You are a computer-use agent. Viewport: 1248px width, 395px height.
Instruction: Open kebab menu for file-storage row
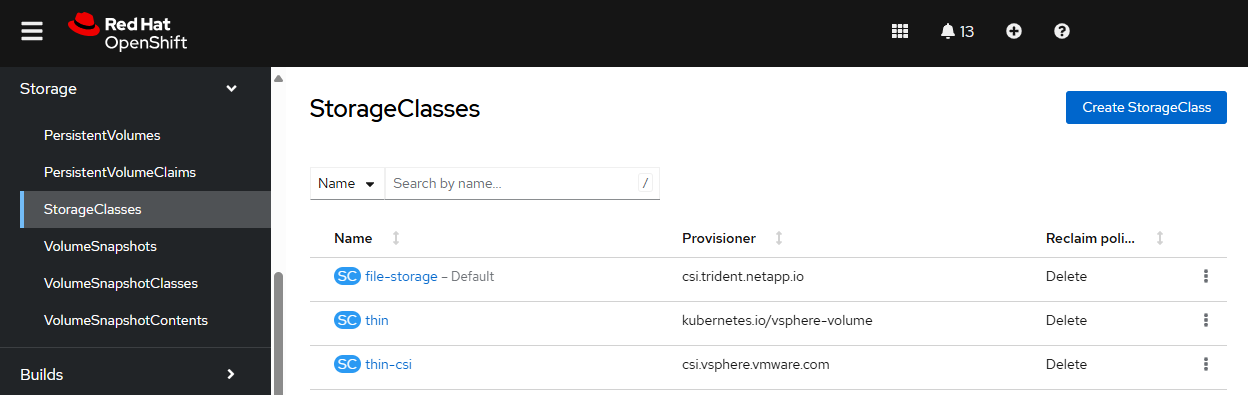tap(1206, 276)
